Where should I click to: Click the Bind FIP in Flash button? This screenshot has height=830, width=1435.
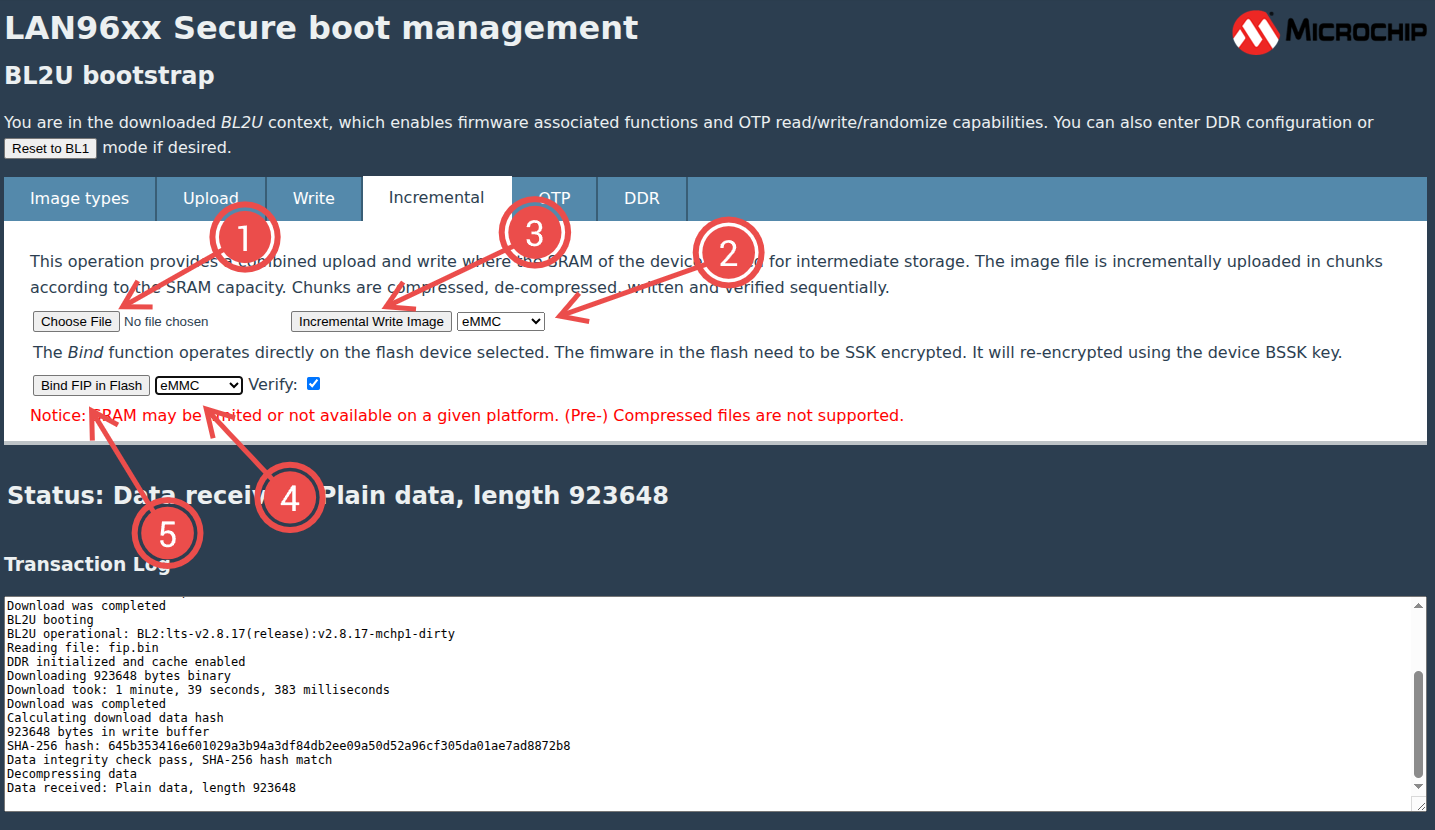[91, 385]
